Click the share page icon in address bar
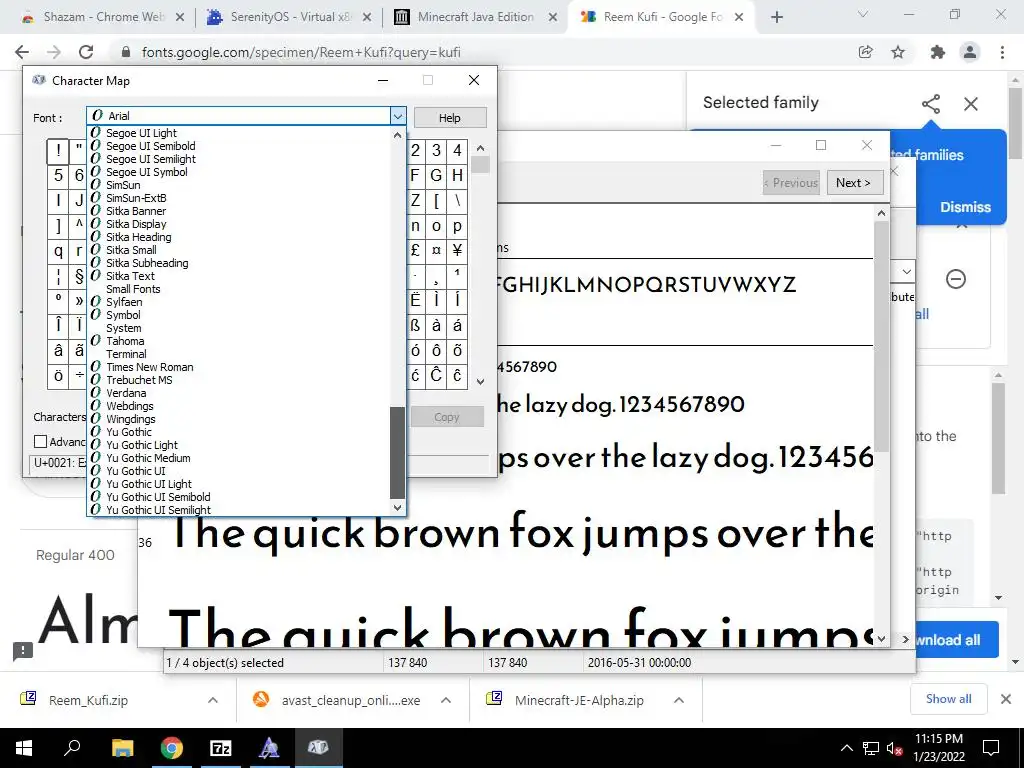Screen dimensions: 1024x768 (x=865, y=52)
